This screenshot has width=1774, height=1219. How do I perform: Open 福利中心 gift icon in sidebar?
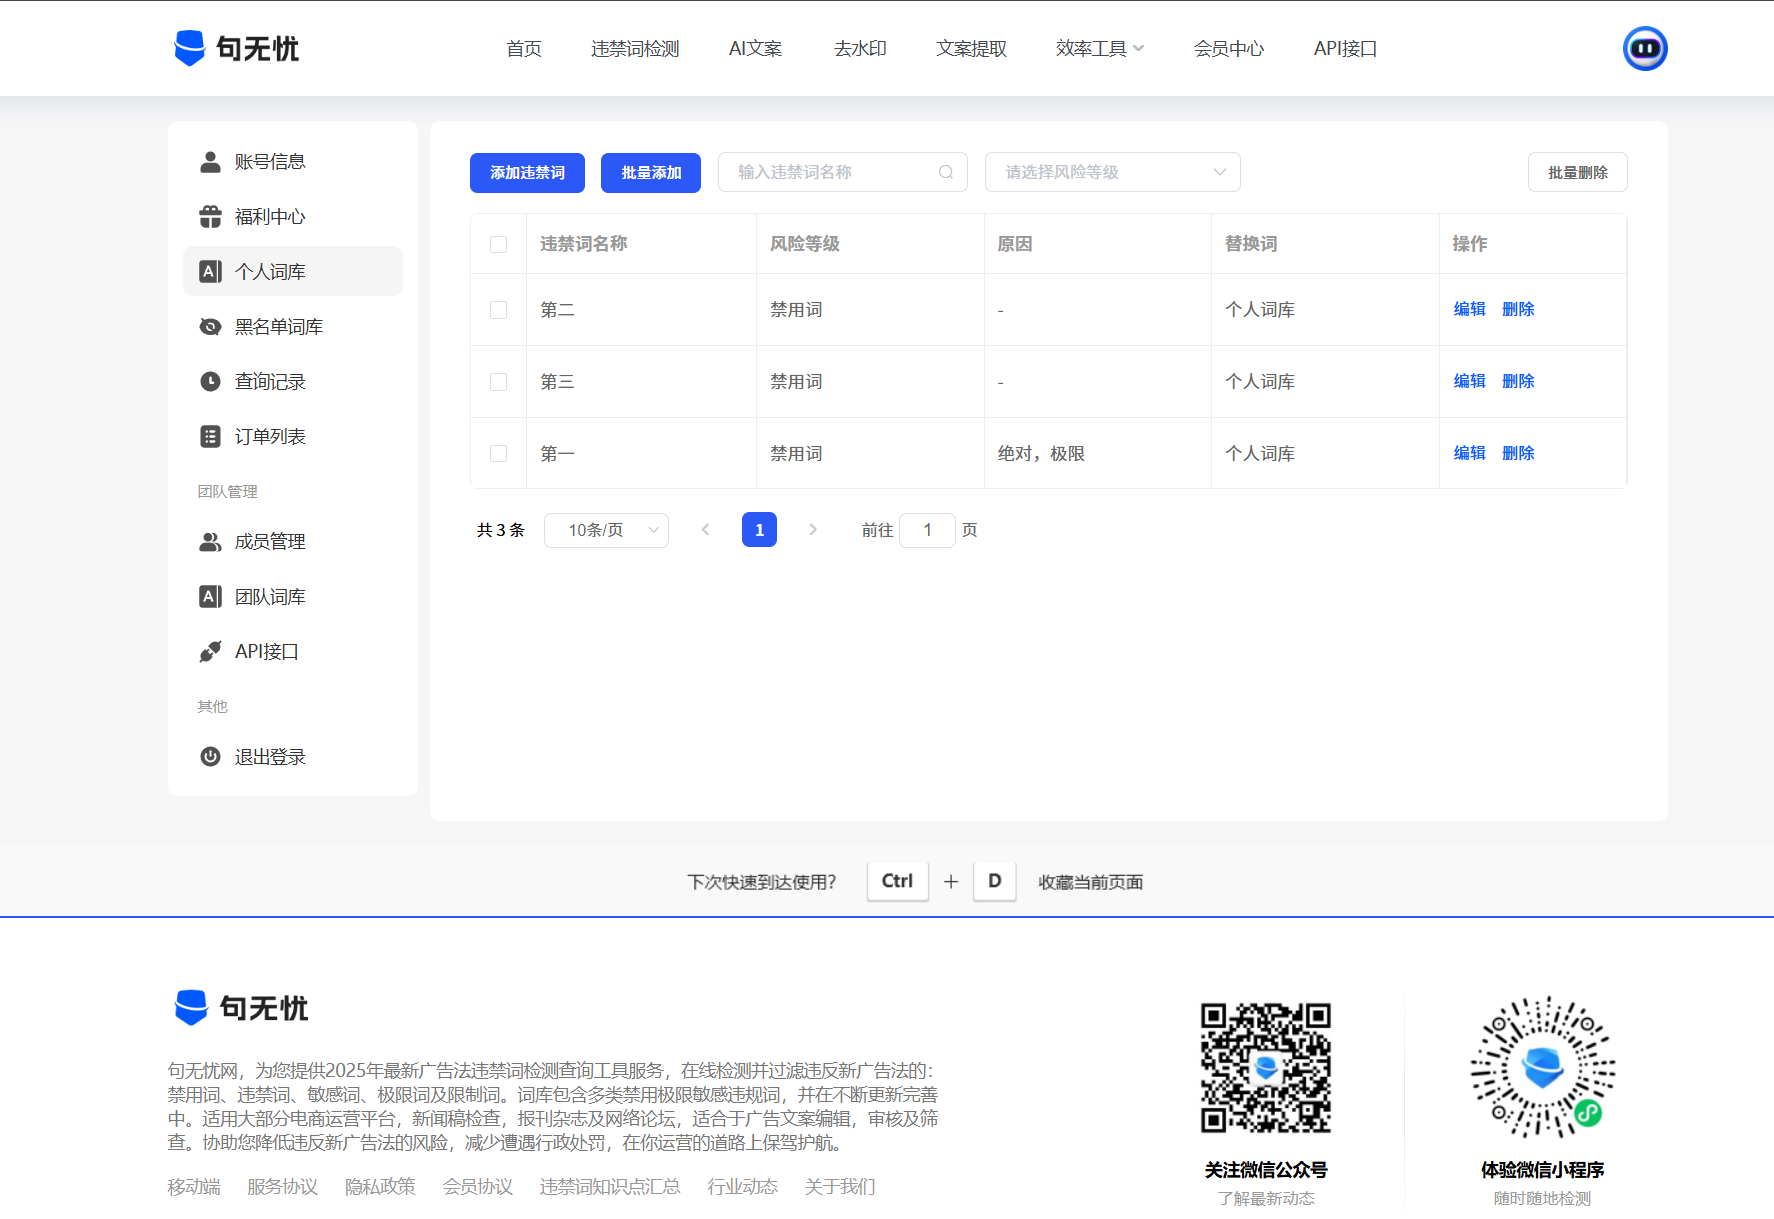[210, 217]
